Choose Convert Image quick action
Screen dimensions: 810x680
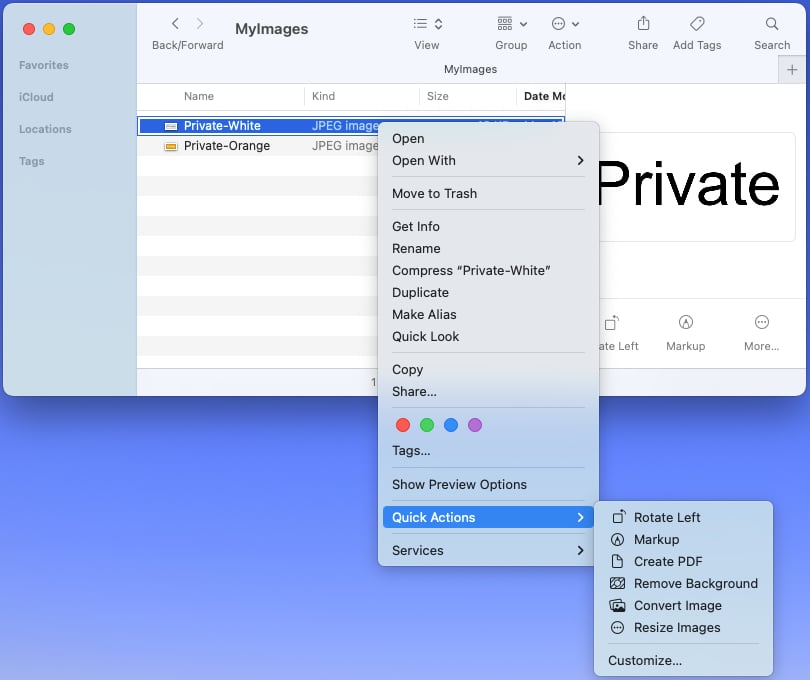(x=677, y=606)
